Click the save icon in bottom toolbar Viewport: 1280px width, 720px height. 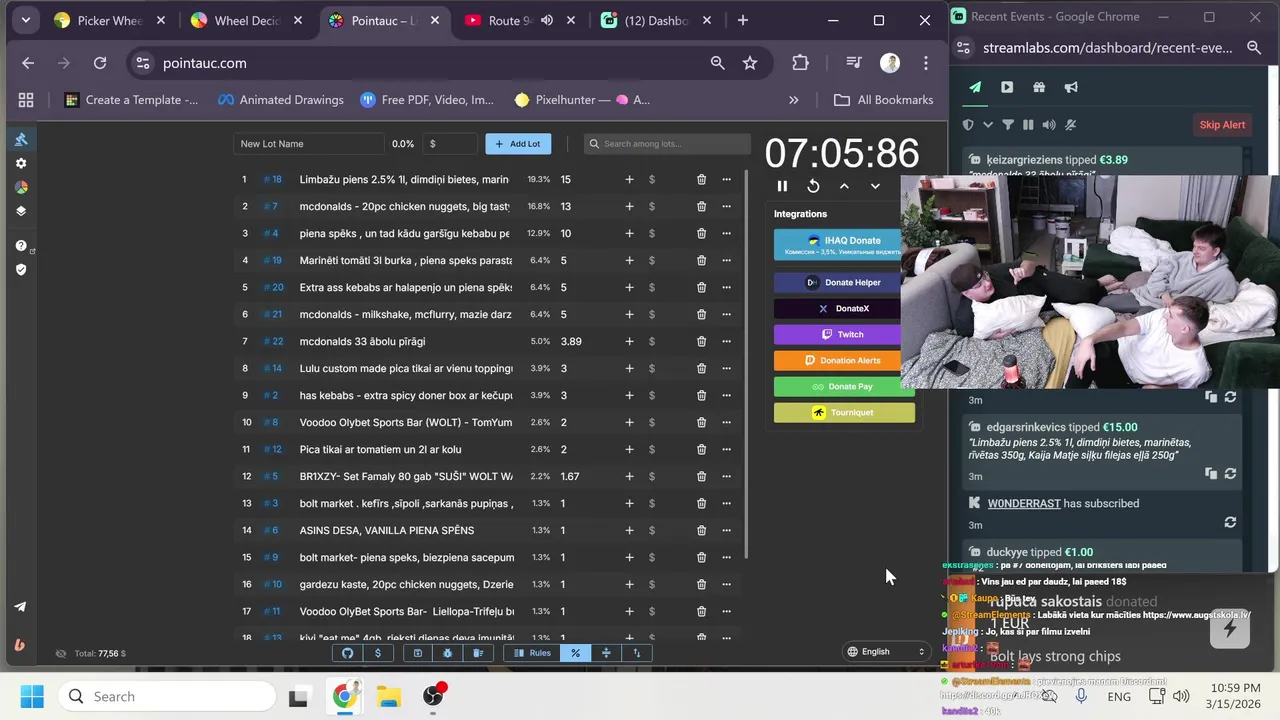418,653
